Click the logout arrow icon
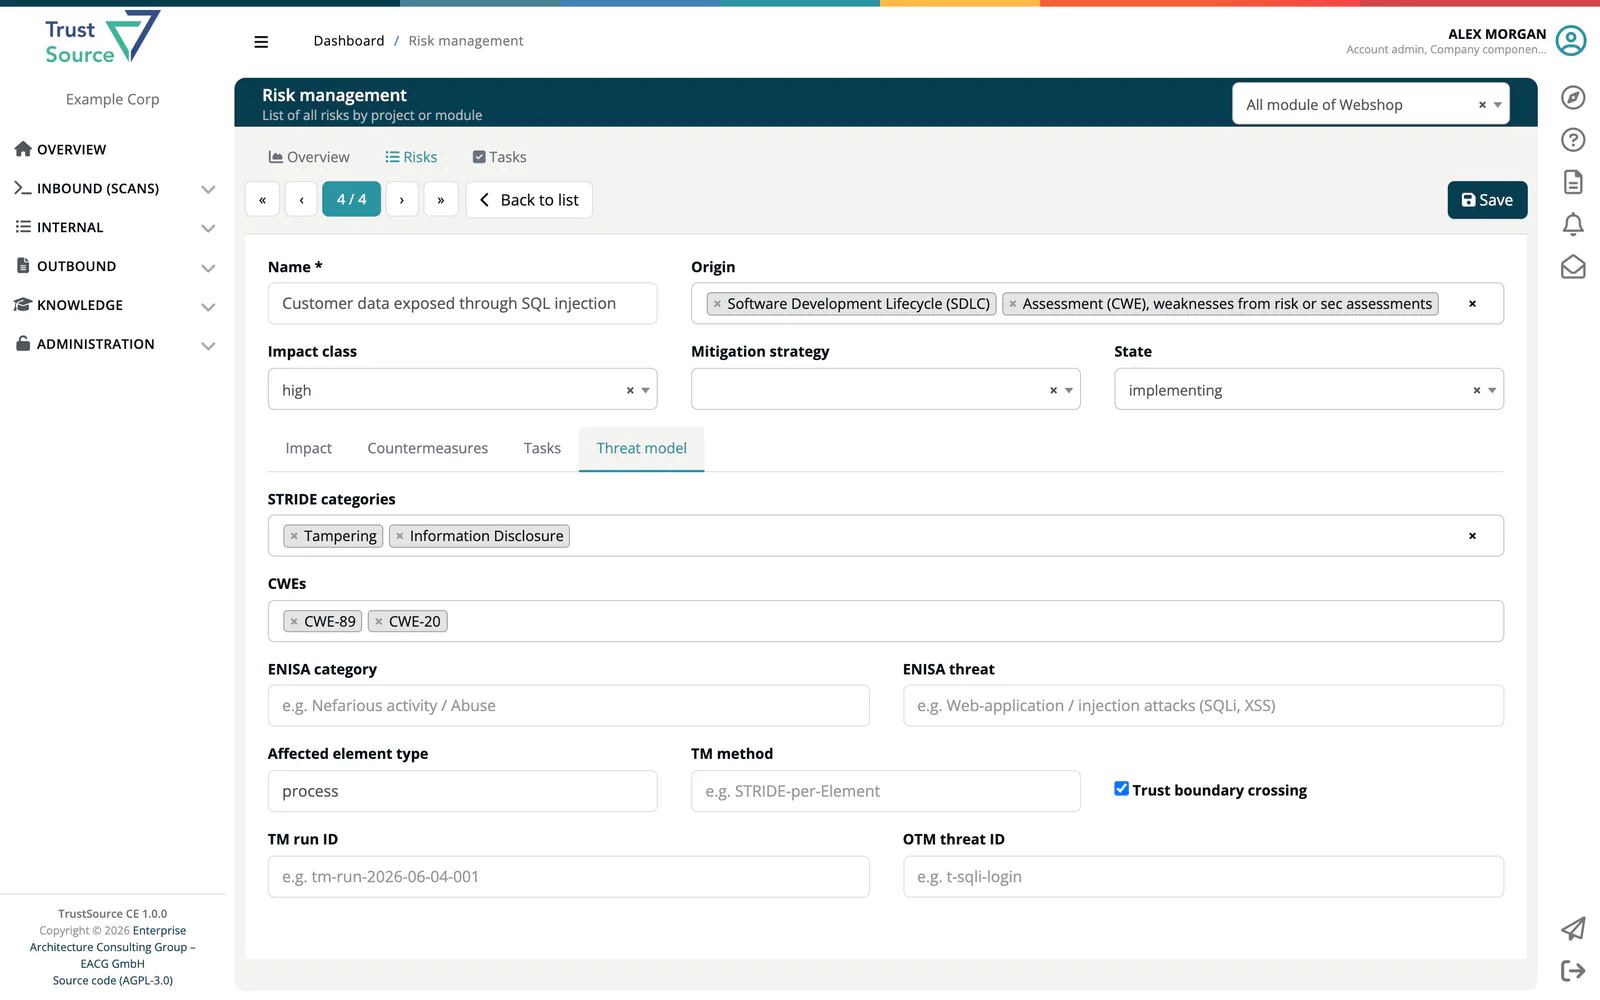Screen dimensions: 1600x1000 (x=1573, y=971)
